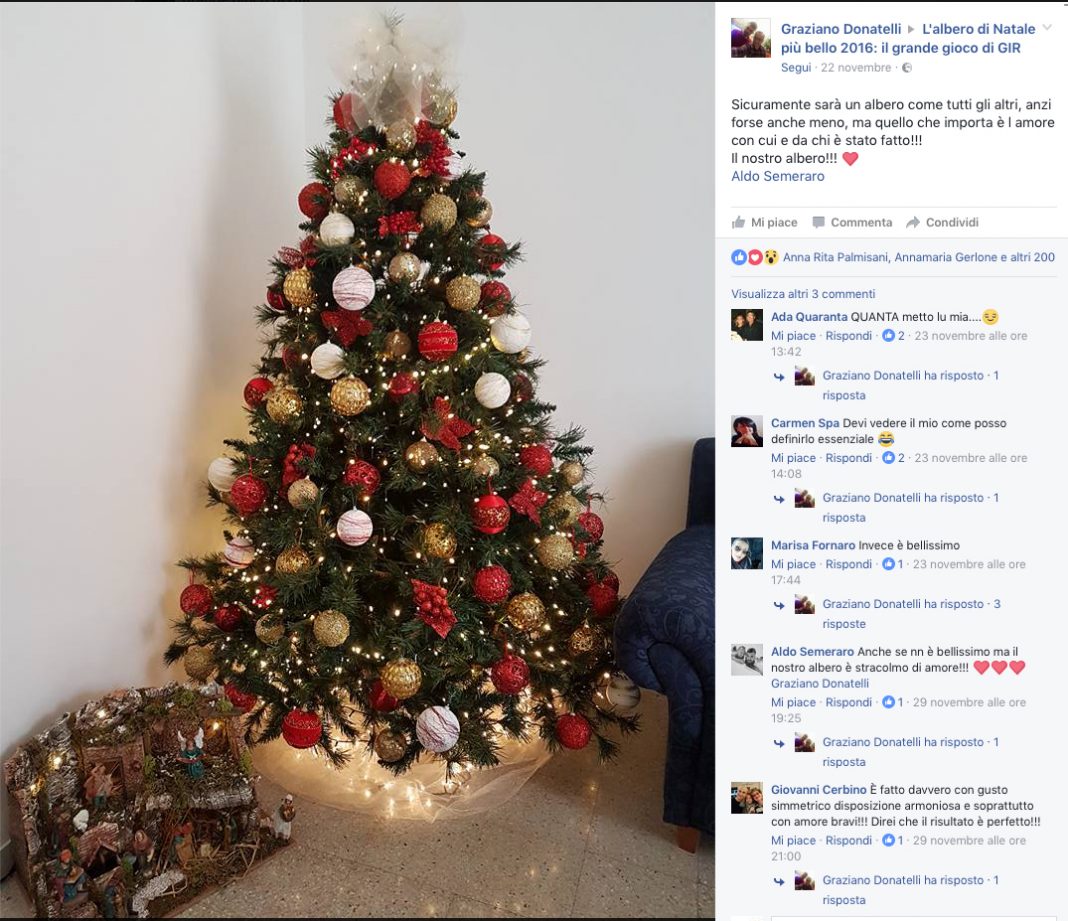The height and width of the screenshot is (921, 1068).
Task: Click the reply arrow icon under Carmen Spa's comment
Action: 779,499
